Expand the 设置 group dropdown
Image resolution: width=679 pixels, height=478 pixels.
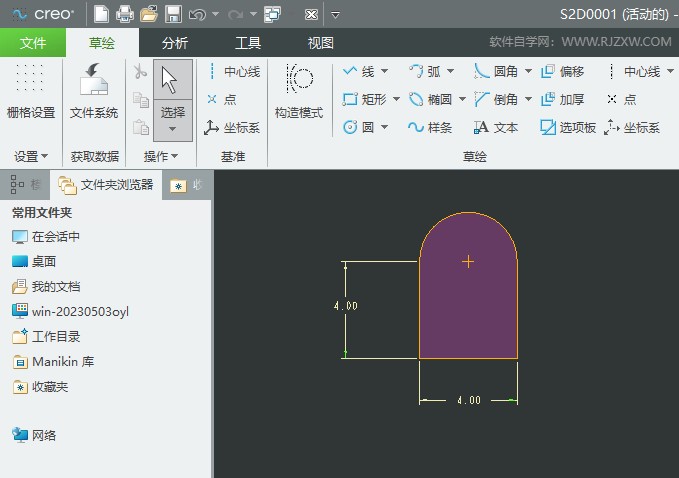point(31,156)
